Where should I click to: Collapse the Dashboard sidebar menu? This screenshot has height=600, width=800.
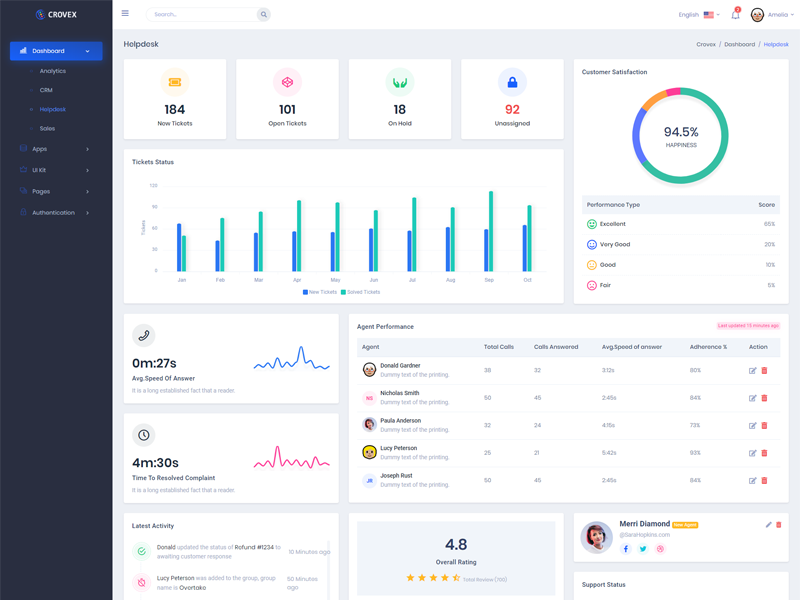coord(56,51)
